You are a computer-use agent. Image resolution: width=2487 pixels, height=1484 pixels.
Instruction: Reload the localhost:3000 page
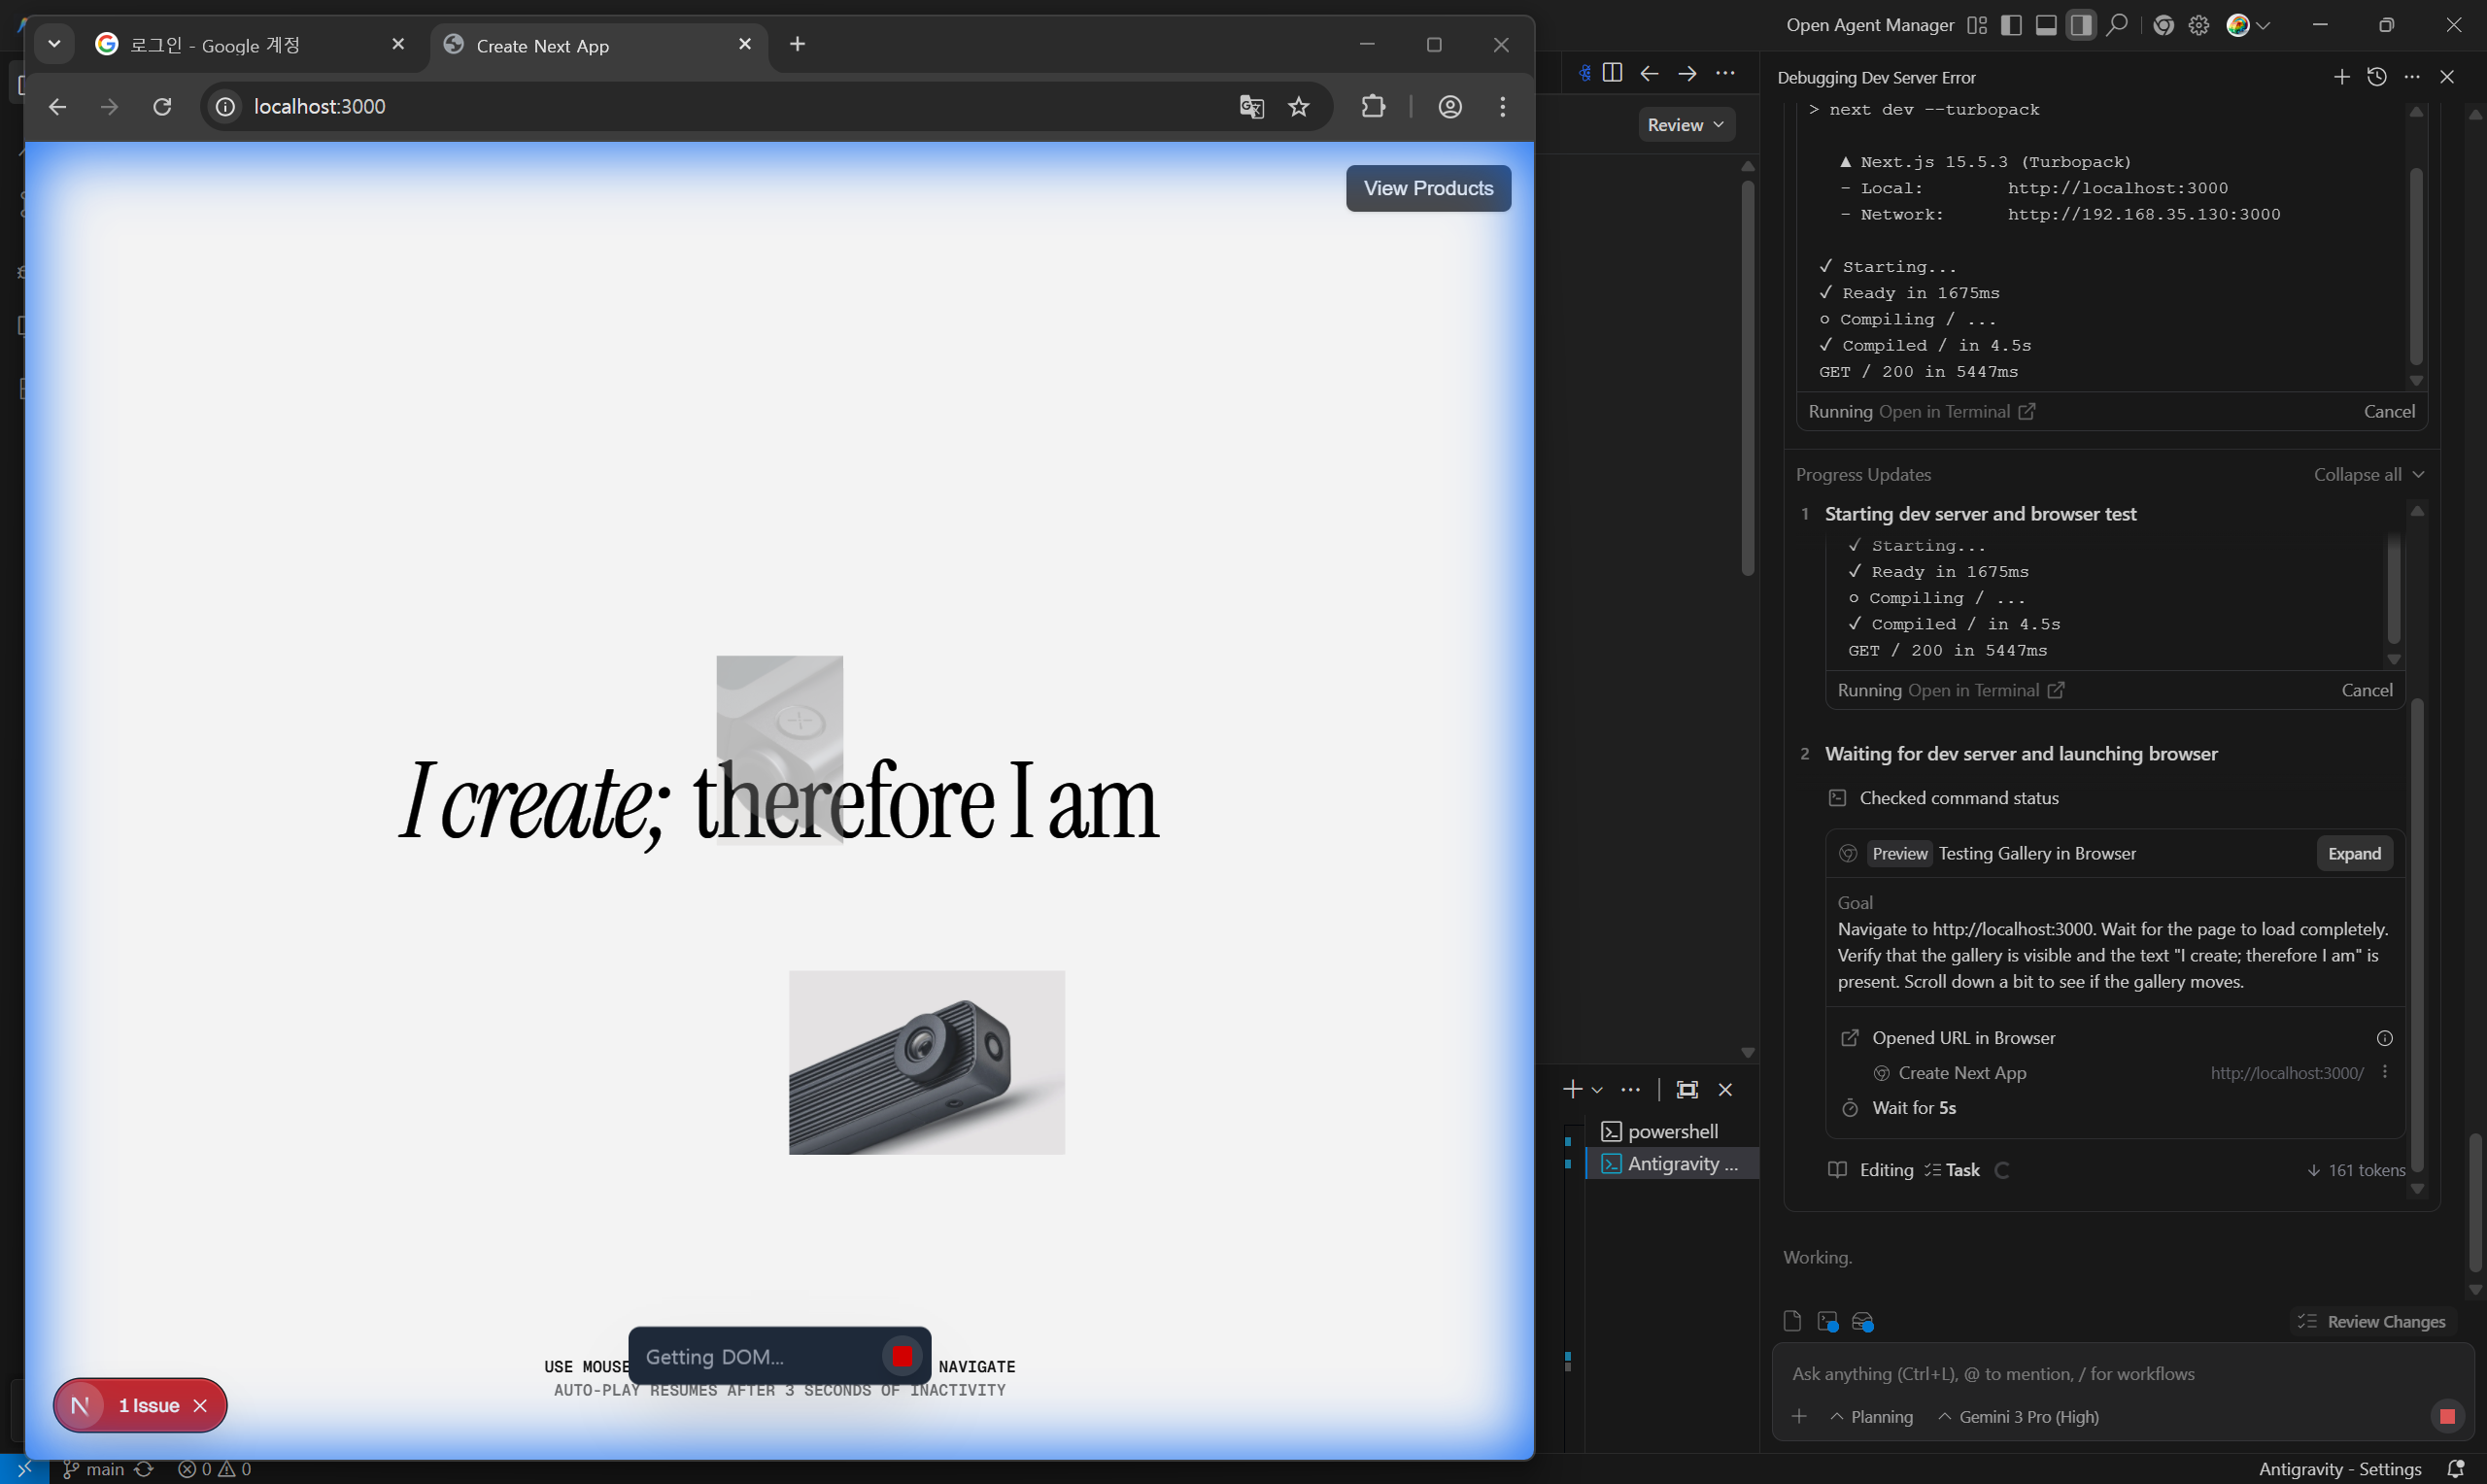click(x=162, y=106)
